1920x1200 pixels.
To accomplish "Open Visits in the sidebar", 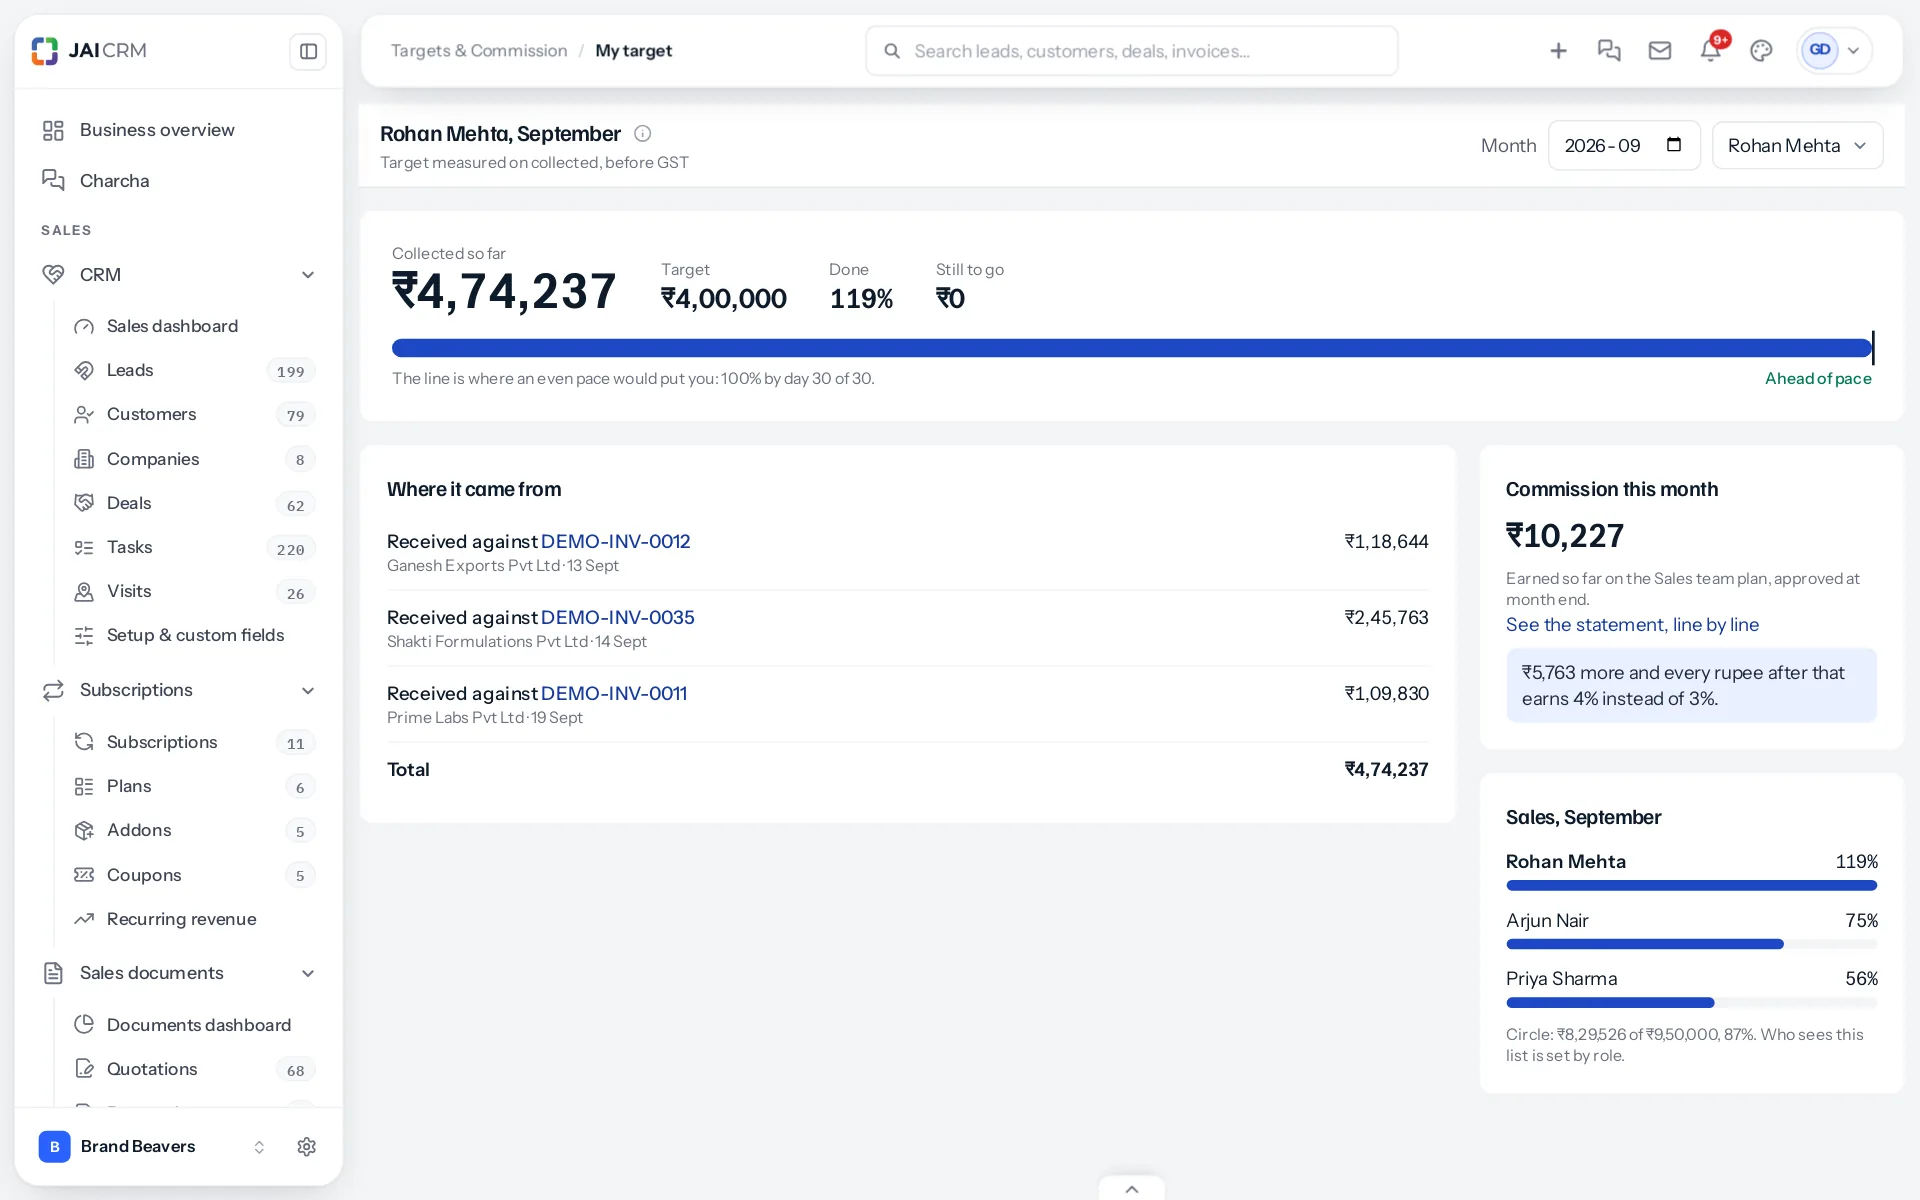I will (x=194, y=591).
